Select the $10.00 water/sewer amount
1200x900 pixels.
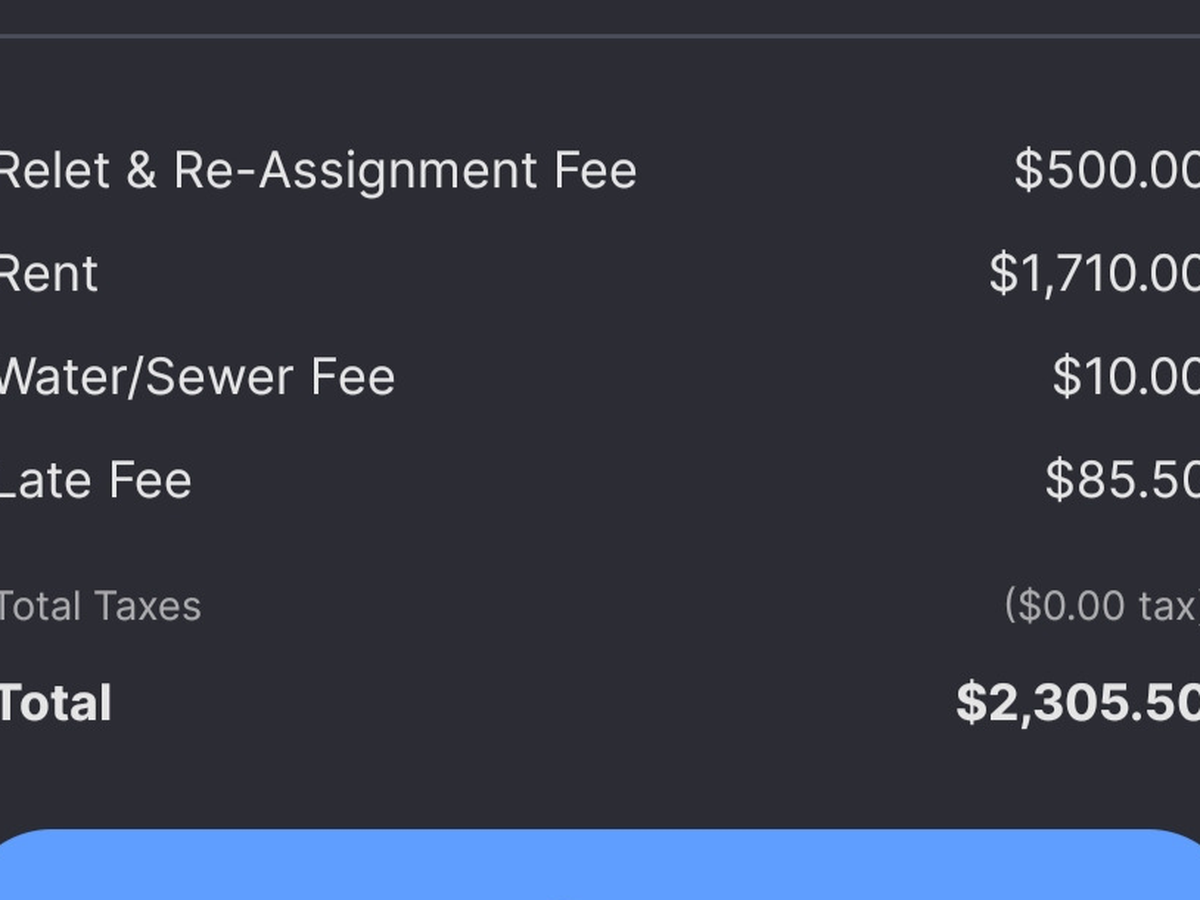(1125, 377)
